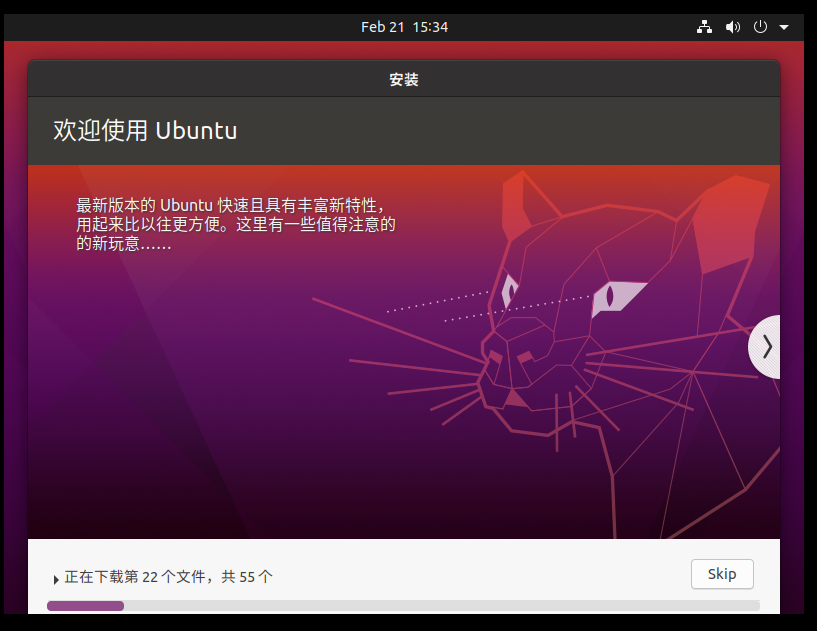Click the volume speaker icon

tap(733, 27)
